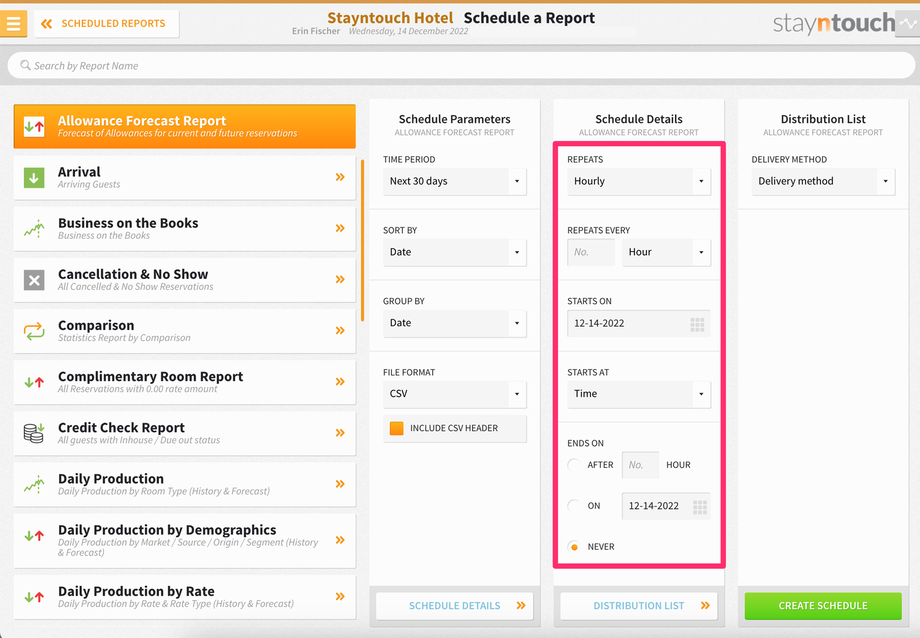
Task: Click the chevron on the Daily Production row
Action: click(340, 484)
